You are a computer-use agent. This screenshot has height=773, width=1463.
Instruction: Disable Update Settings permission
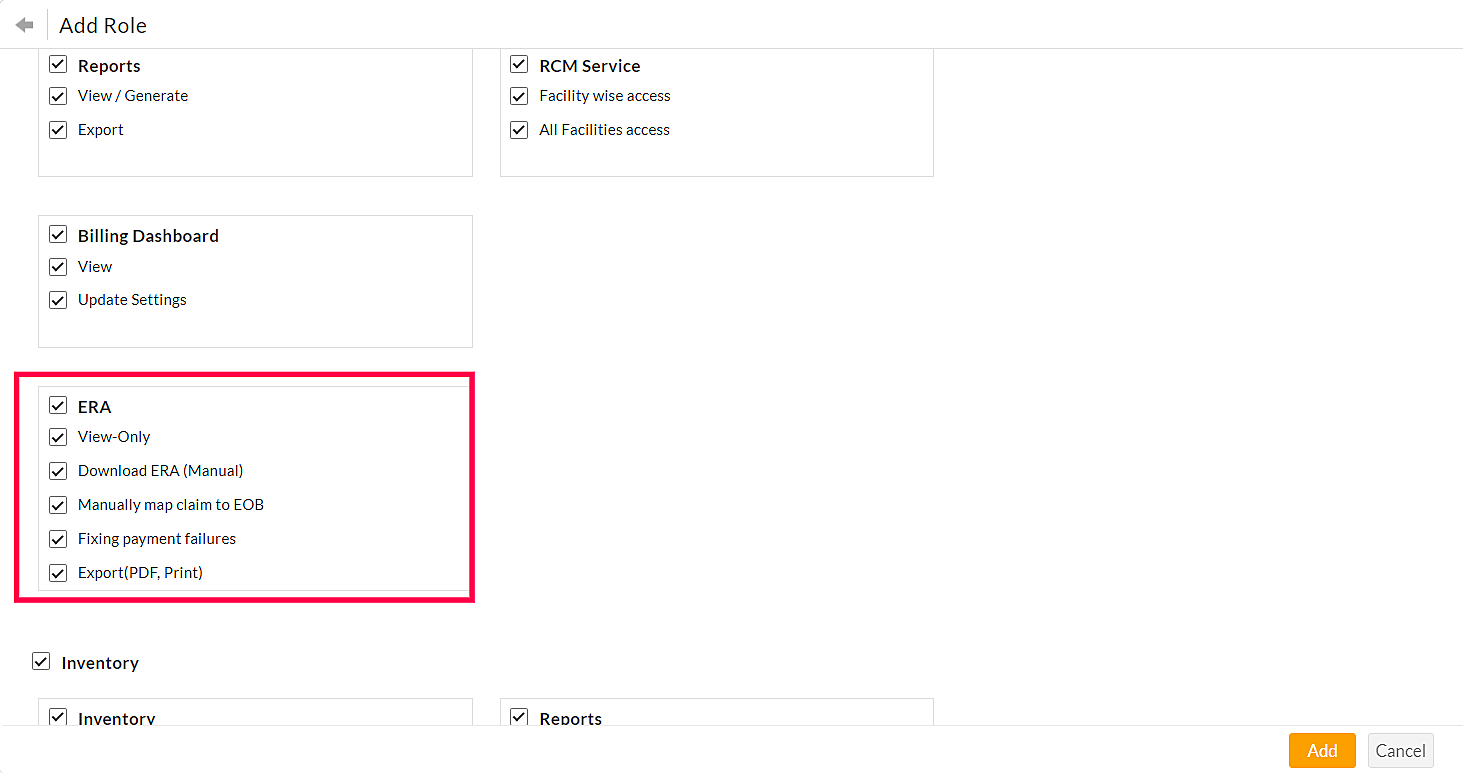[x=58, y=300]
